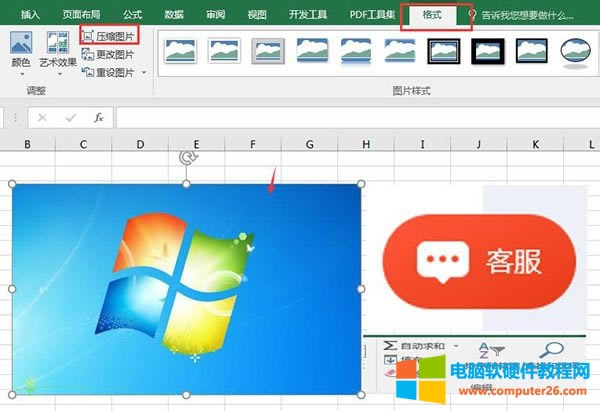
Task: Apply the first simple frame picture style
Action: 180,51
